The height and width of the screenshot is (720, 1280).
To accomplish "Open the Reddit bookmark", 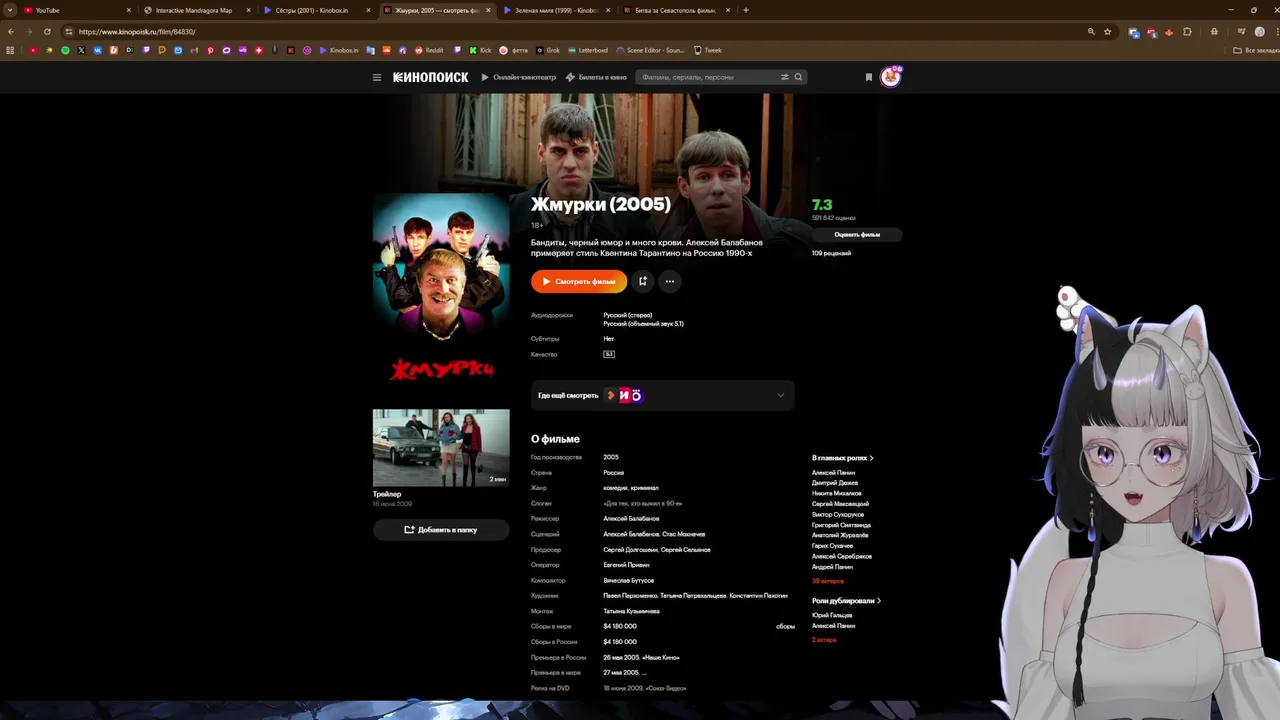I will pos(429,50).
